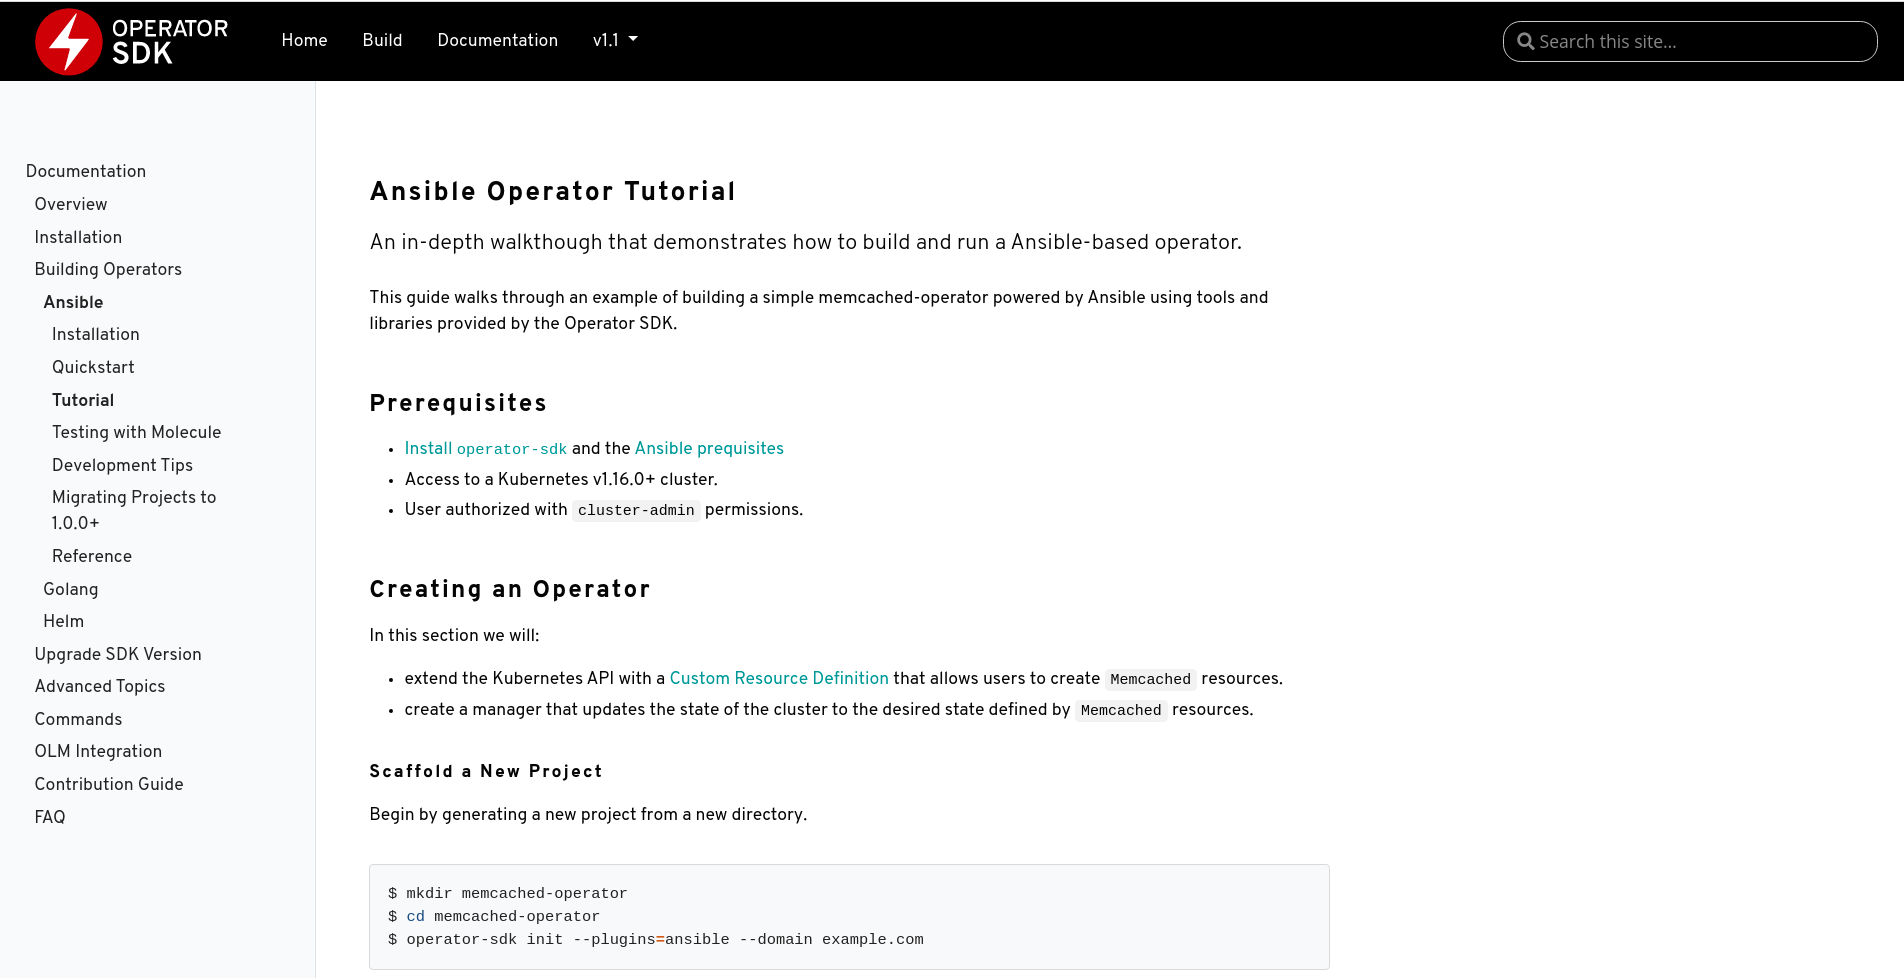
Task: Open Documentation in the top navbar
Action: pyautogui.click(x=497, y=40)
